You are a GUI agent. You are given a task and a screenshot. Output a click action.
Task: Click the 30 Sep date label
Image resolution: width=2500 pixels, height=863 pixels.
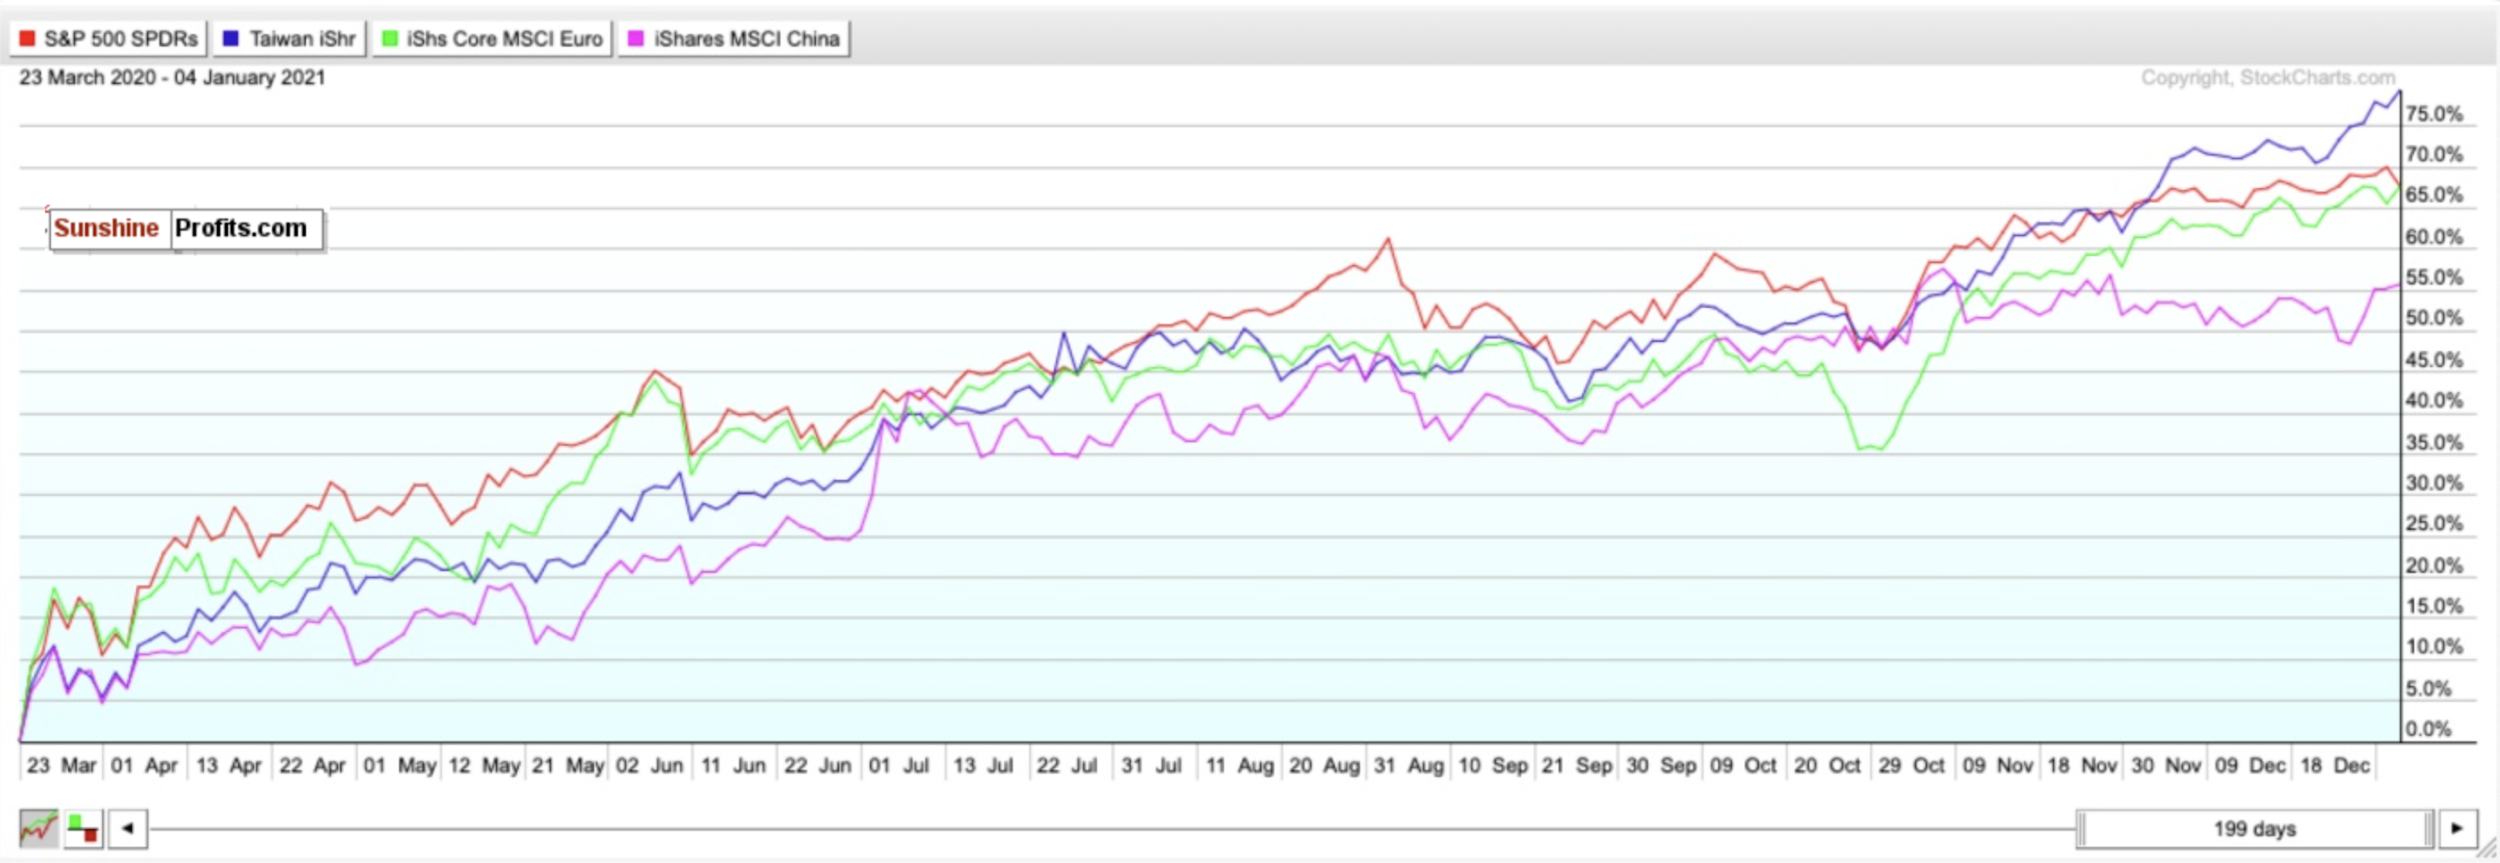(1662, 765)
